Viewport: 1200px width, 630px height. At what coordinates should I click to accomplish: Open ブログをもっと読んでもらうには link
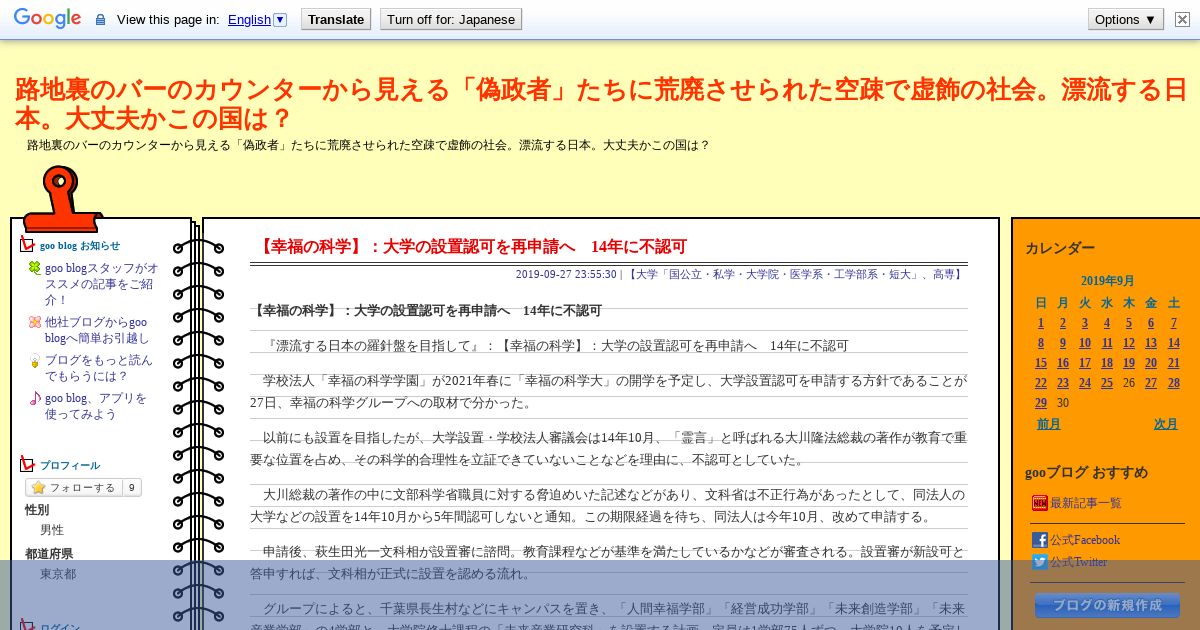(x=98, y=368)
